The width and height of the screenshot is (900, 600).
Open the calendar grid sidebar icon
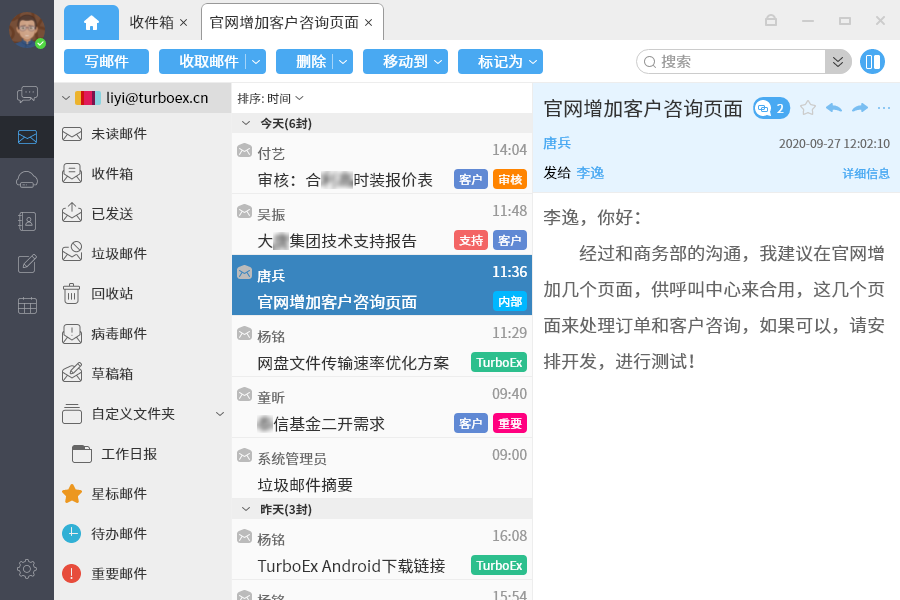pyautogui.click(x=27, y=306)
